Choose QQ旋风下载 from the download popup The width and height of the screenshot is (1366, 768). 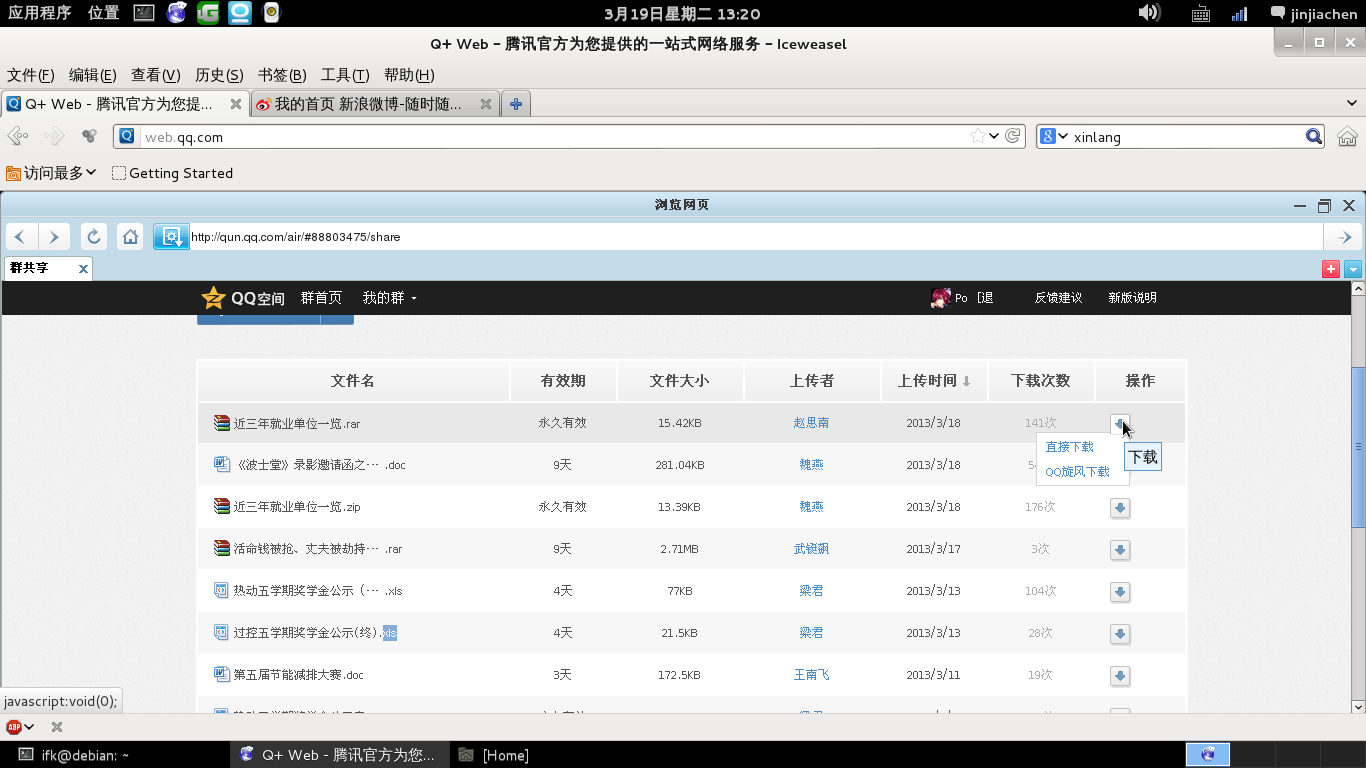tap(1077, 472)
